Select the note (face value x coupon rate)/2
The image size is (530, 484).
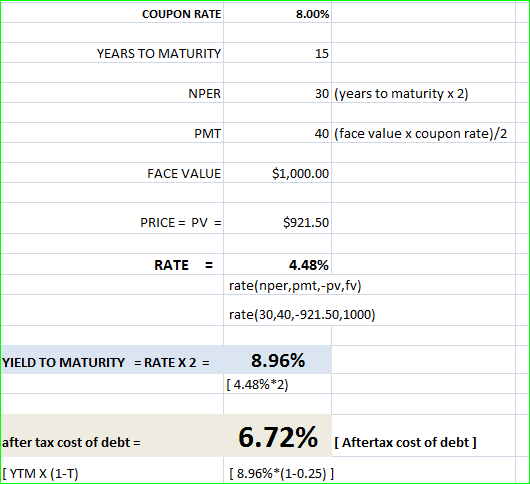(x=420, y=134)
